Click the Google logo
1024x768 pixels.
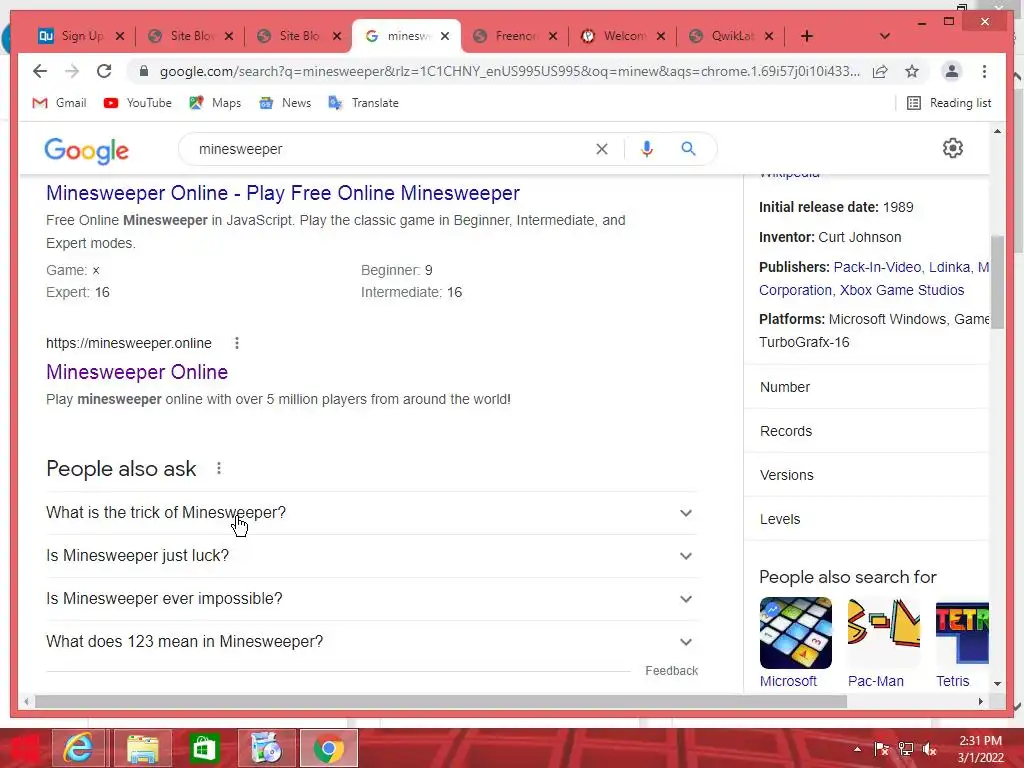pos(86,150)
